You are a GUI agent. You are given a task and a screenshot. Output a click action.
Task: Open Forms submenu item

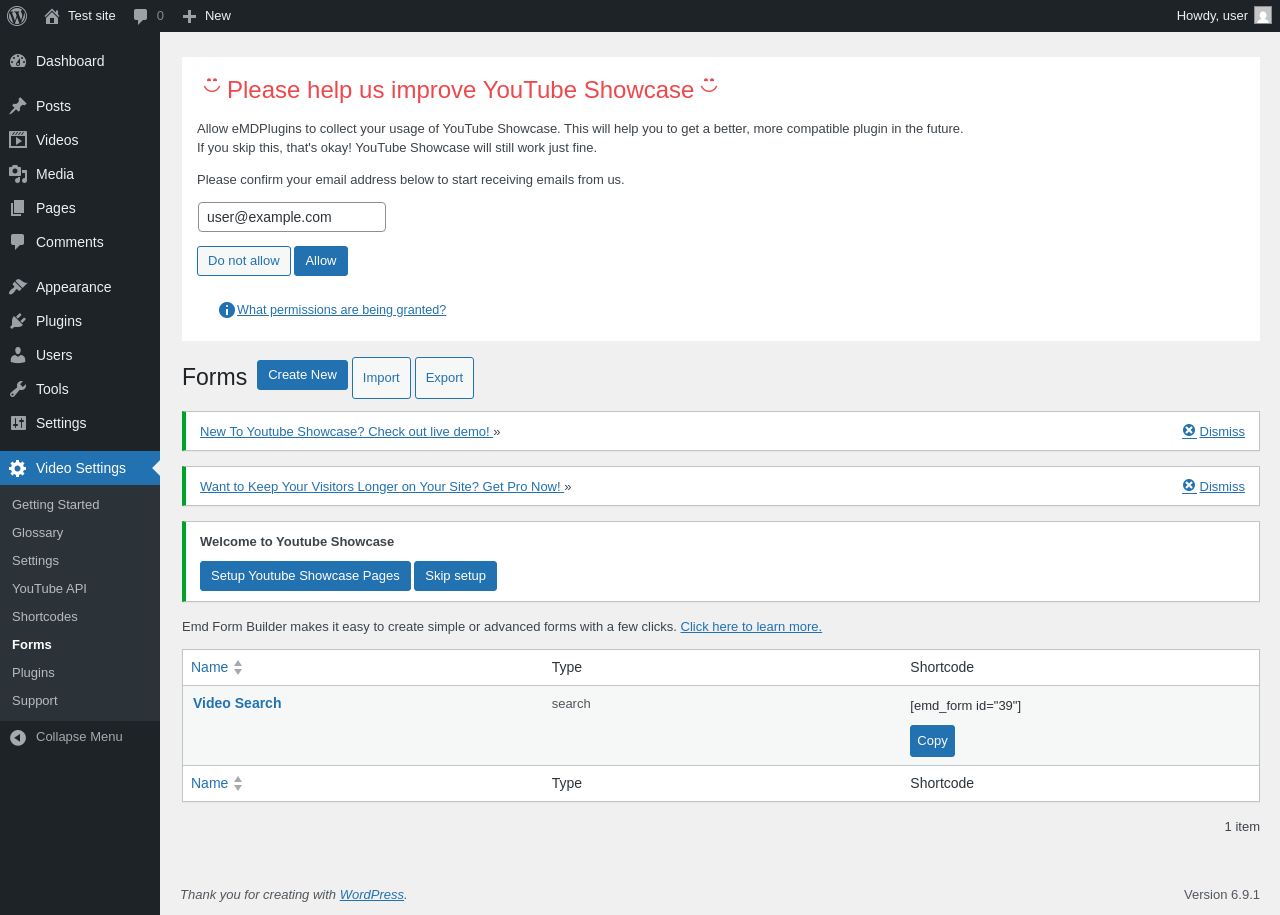tap(32, 644)
